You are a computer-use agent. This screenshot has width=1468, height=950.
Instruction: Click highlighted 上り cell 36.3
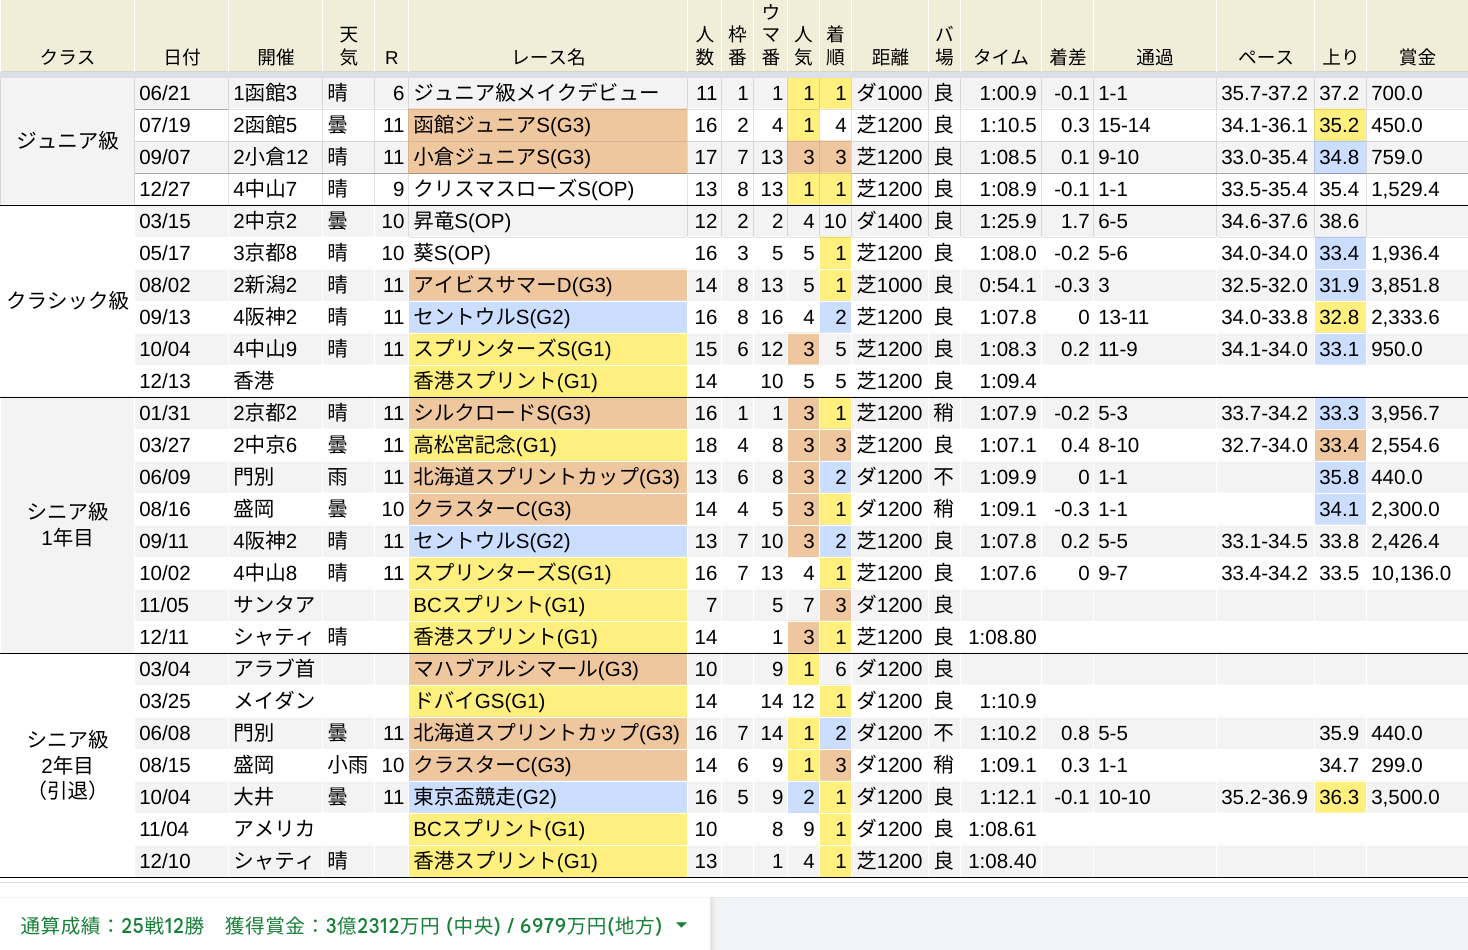[x=1340, y=797]
